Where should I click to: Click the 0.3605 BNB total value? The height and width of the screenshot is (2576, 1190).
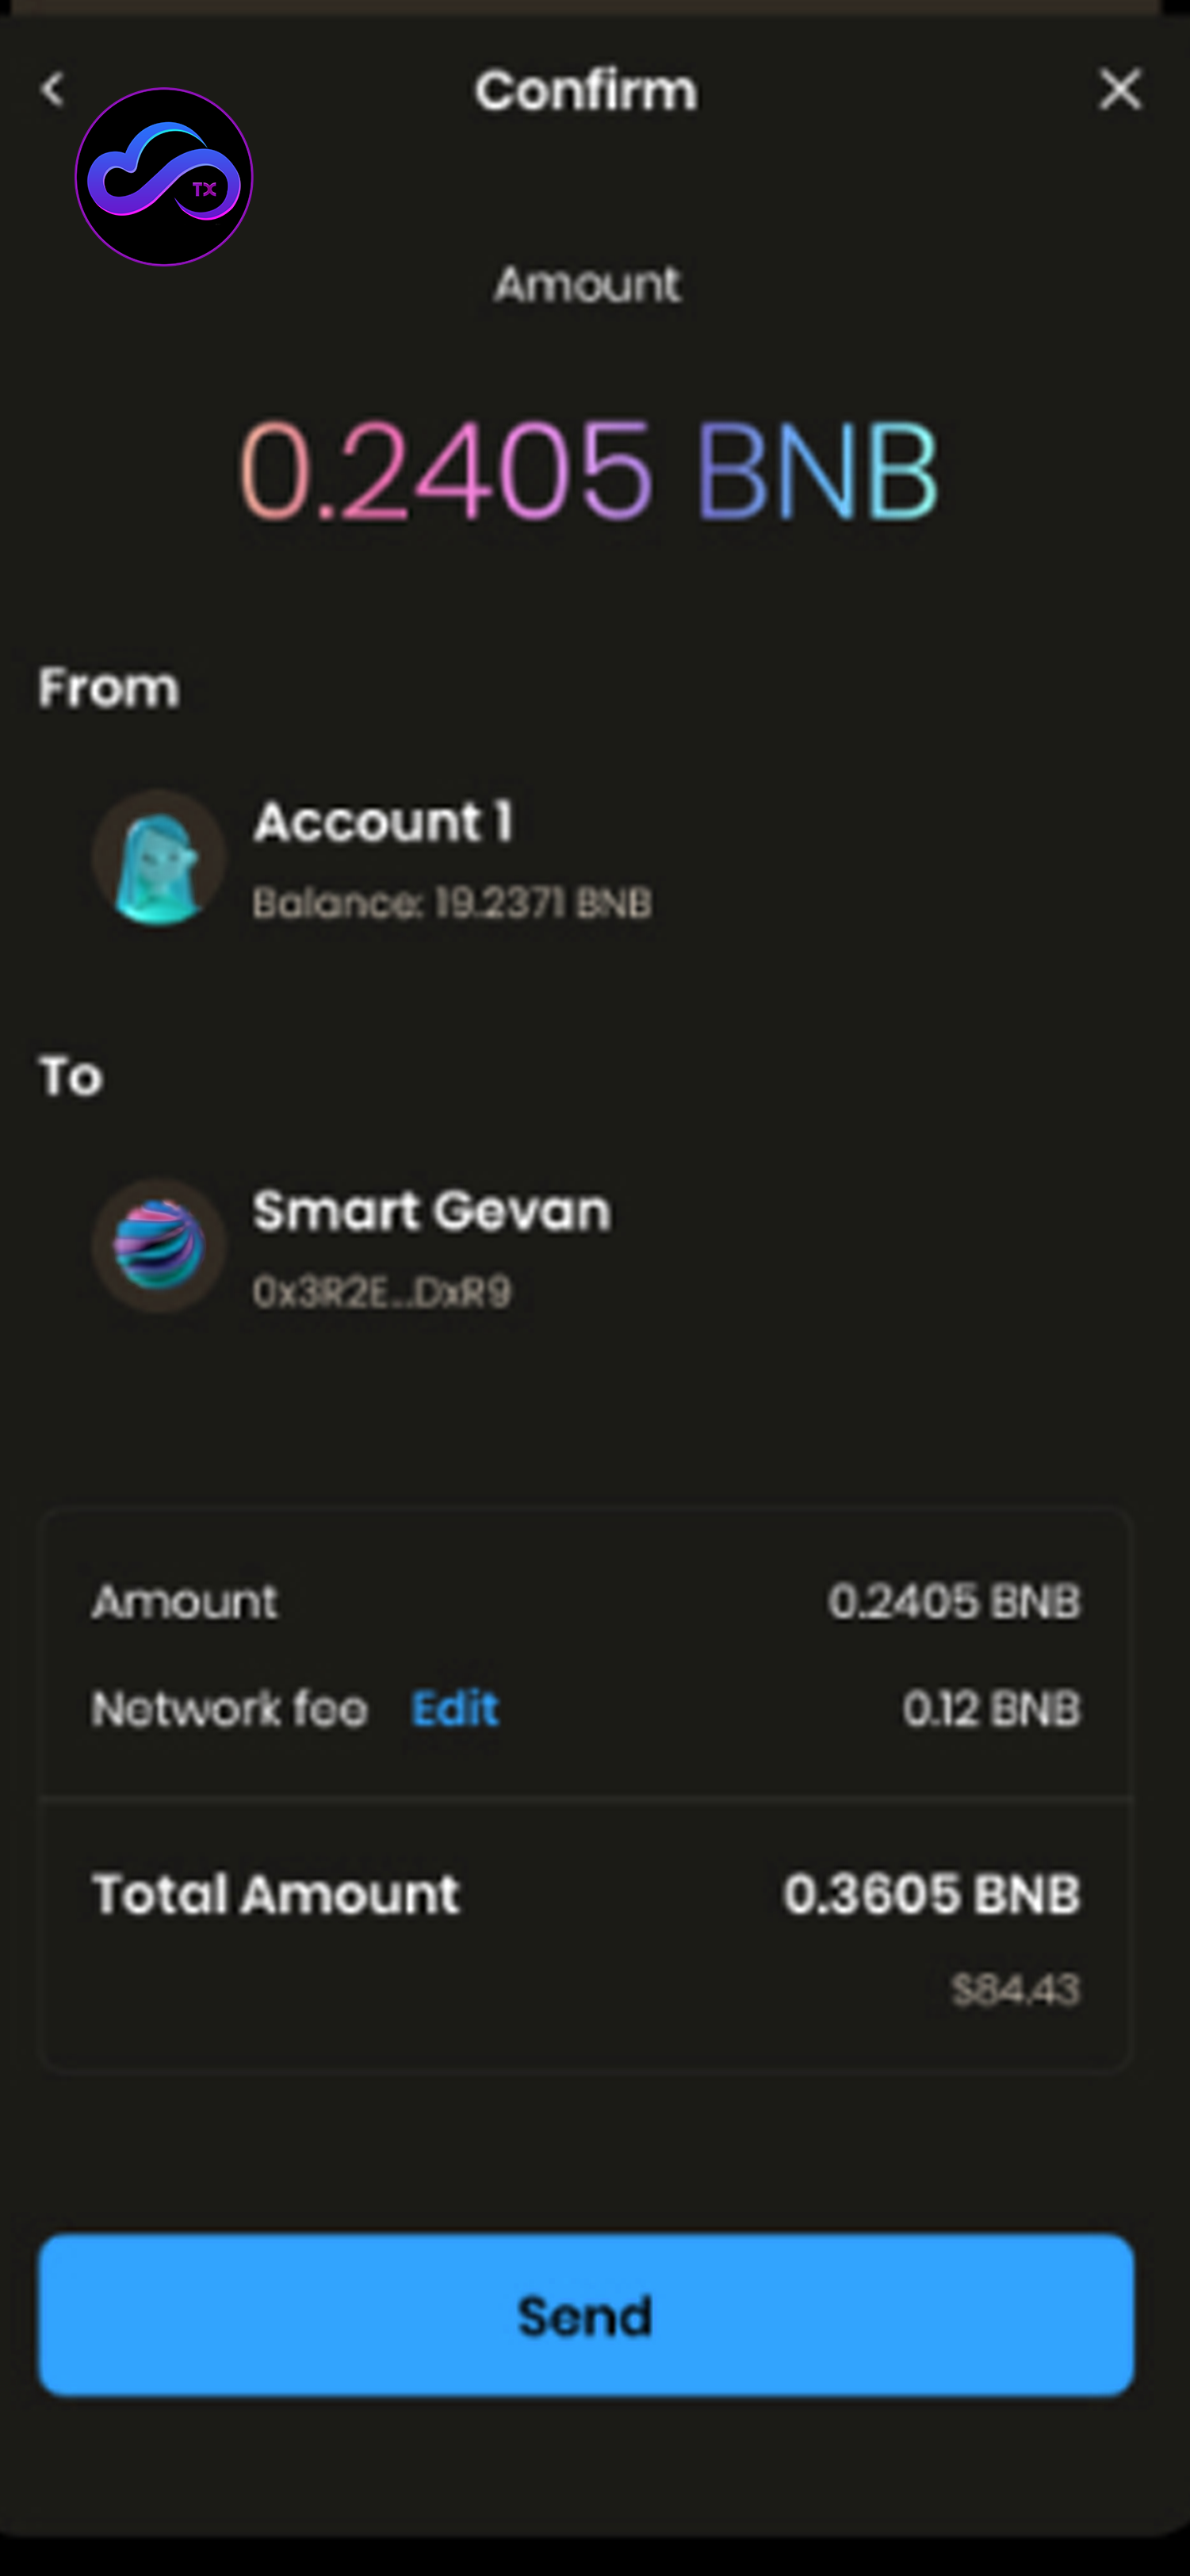pyautogui.click(x=931, y=1894)
